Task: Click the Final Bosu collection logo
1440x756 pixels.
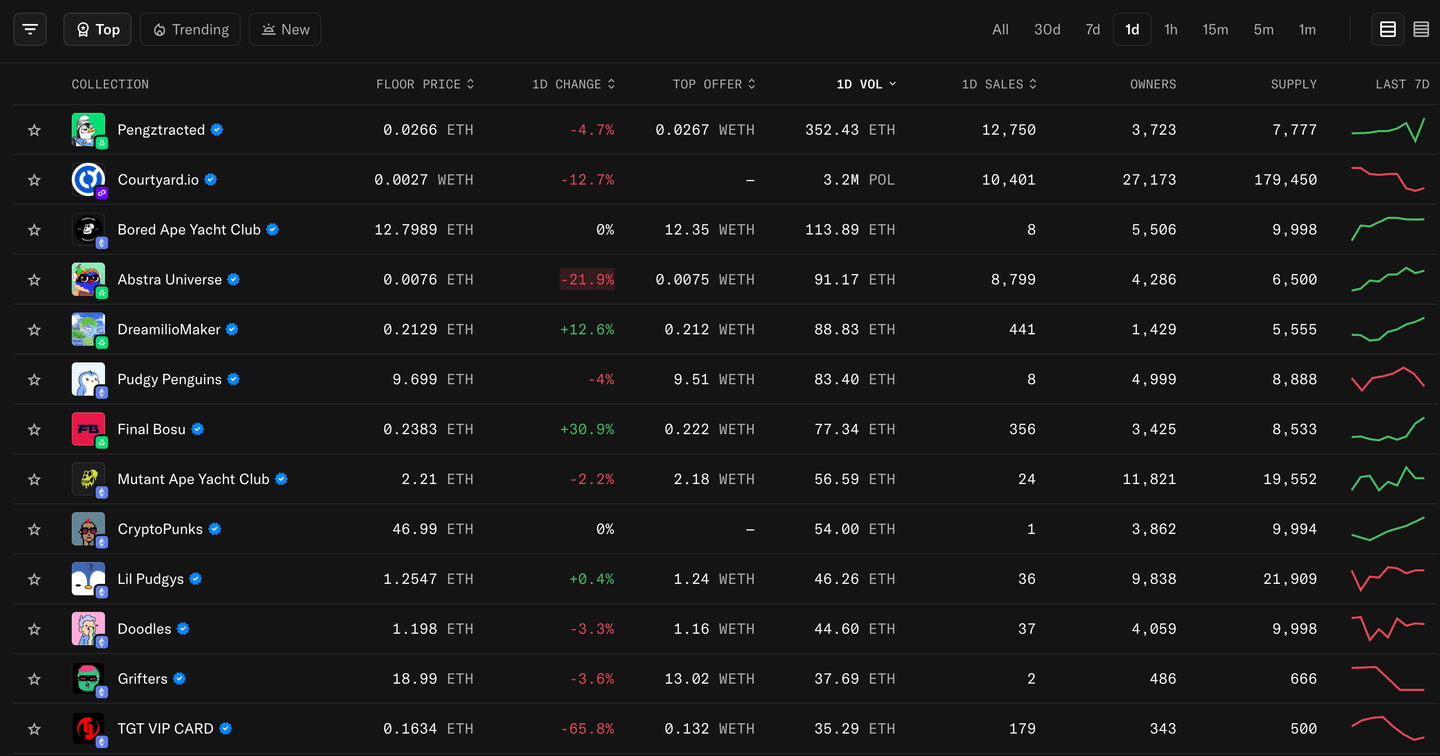Action: pyautogui.click(x=88, y=429)
